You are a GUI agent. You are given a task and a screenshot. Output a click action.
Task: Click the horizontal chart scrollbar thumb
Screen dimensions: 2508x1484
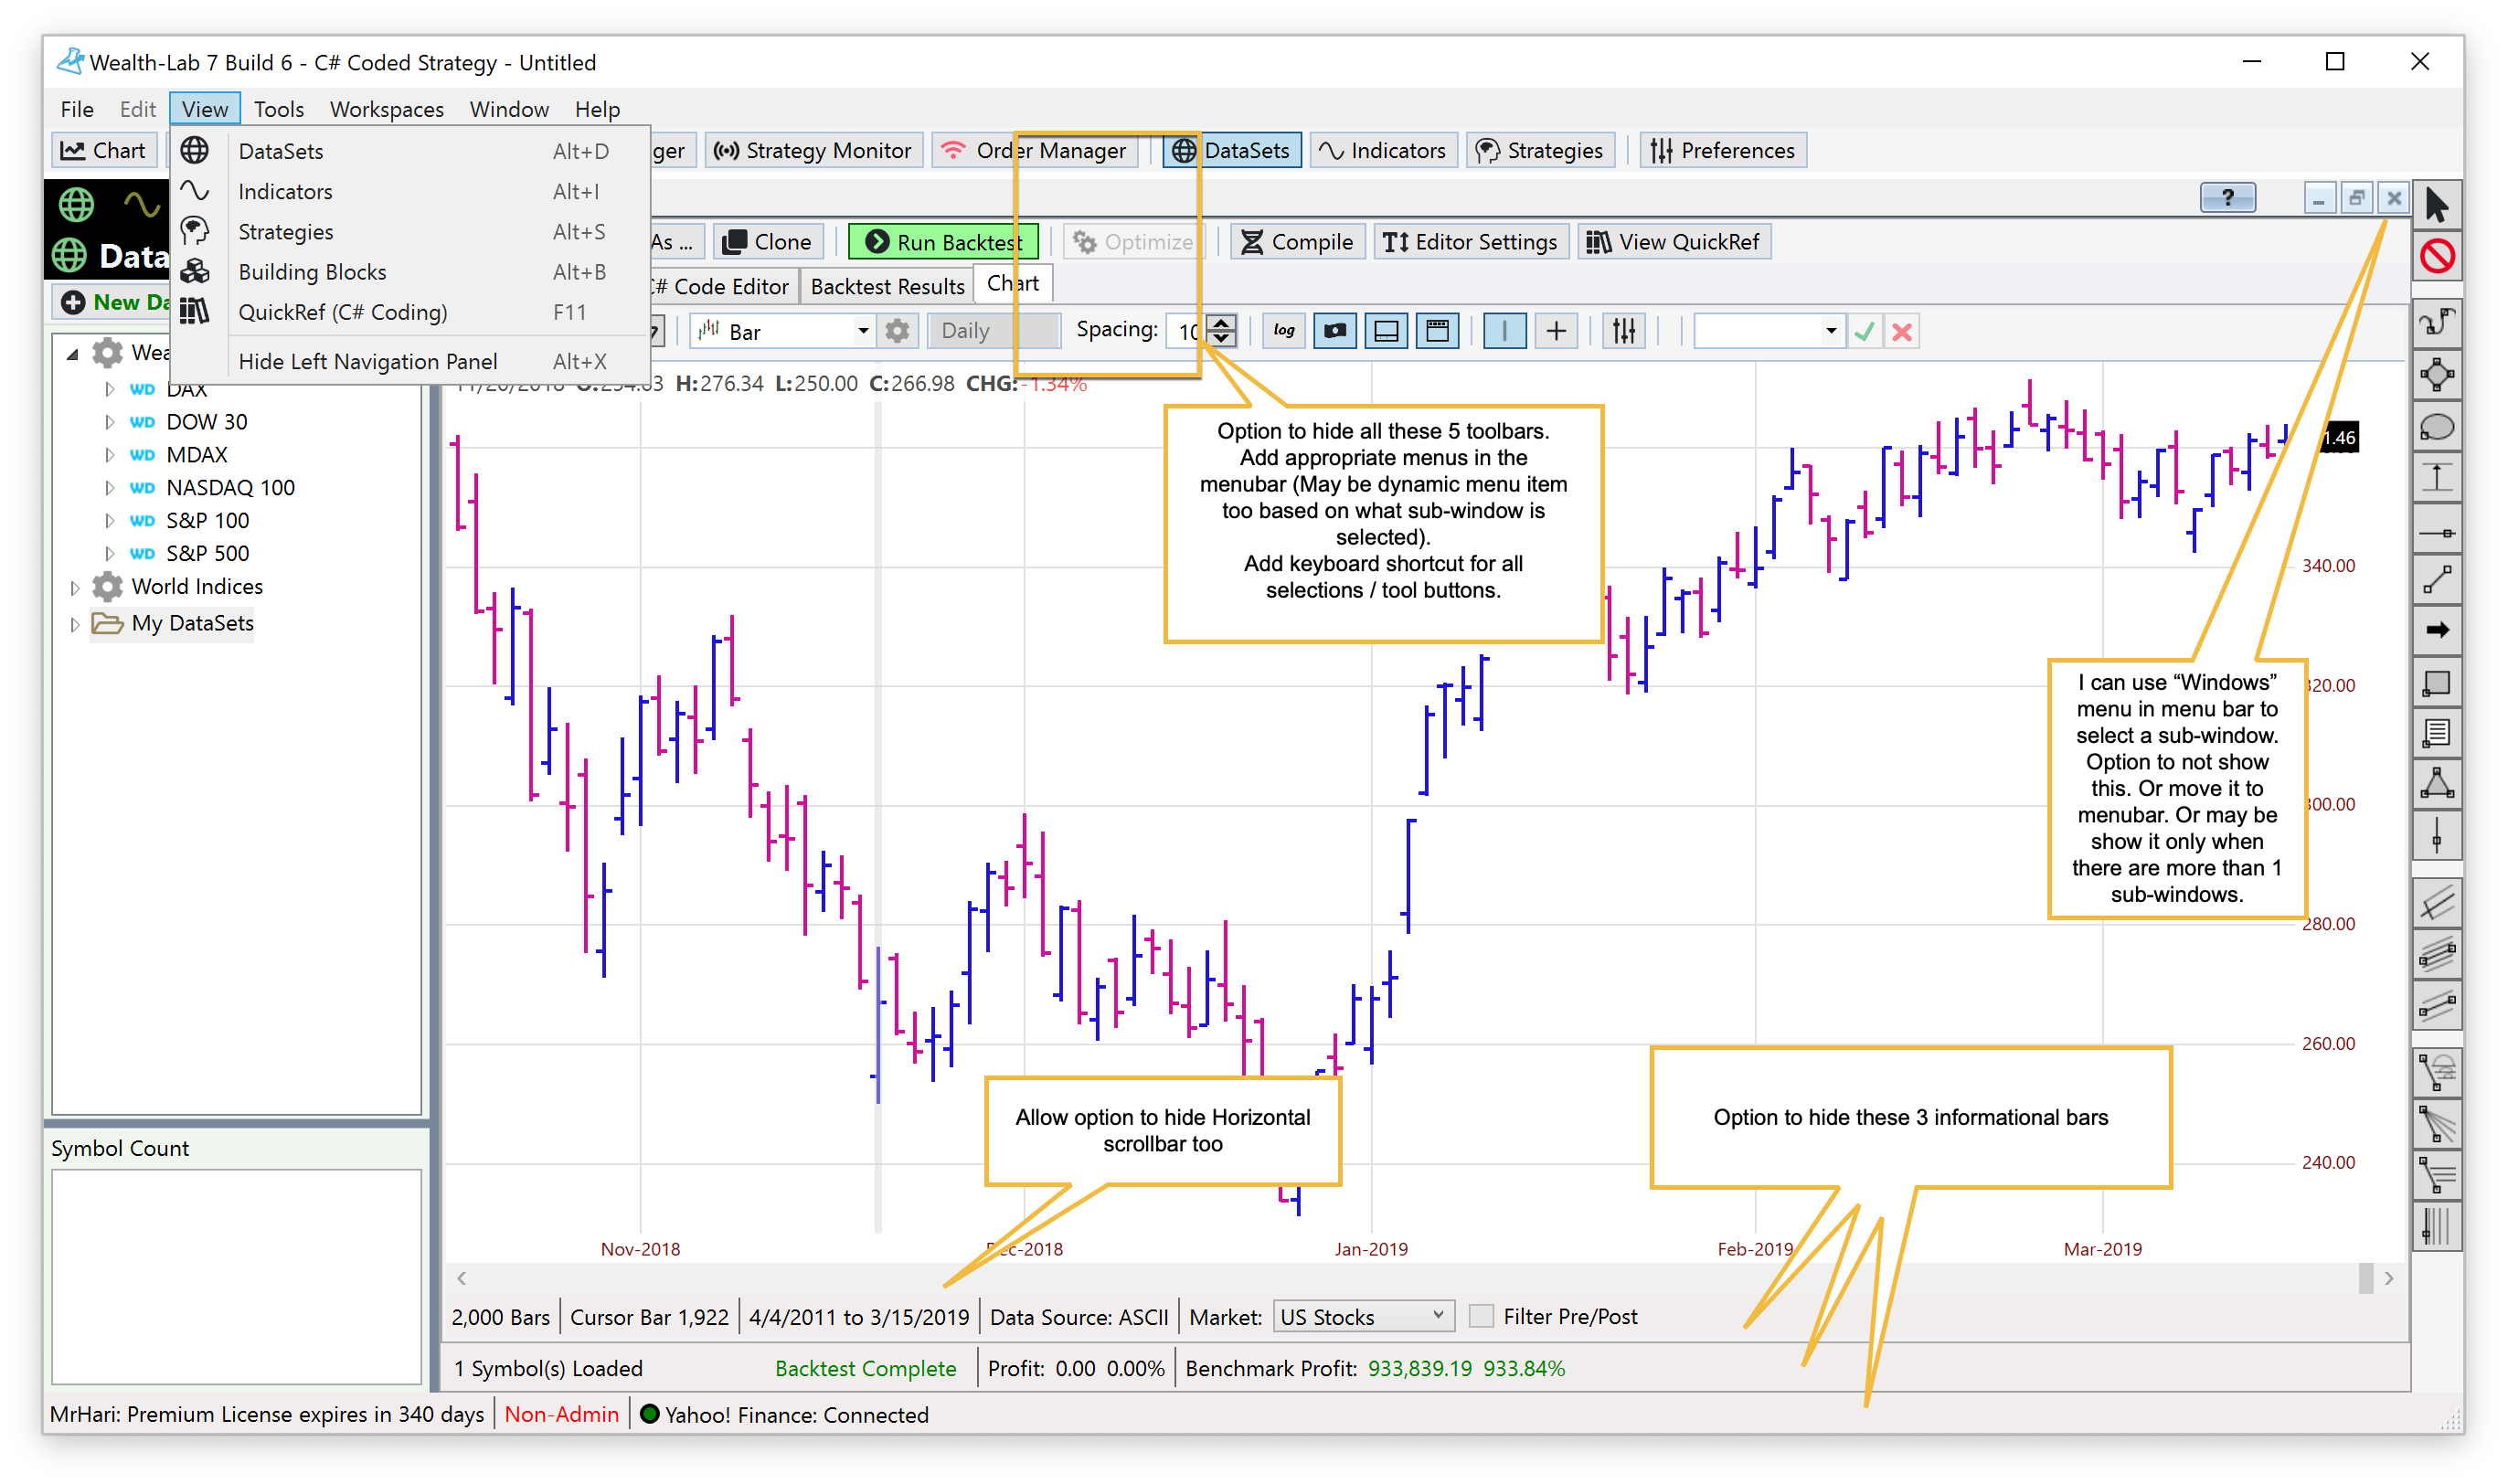(x=2365, y=1278)
